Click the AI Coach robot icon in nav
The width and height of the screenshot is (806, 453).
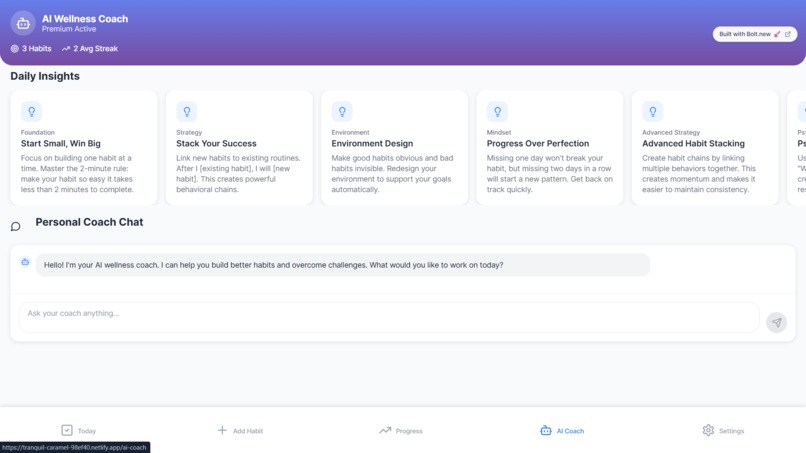point(545,430)
